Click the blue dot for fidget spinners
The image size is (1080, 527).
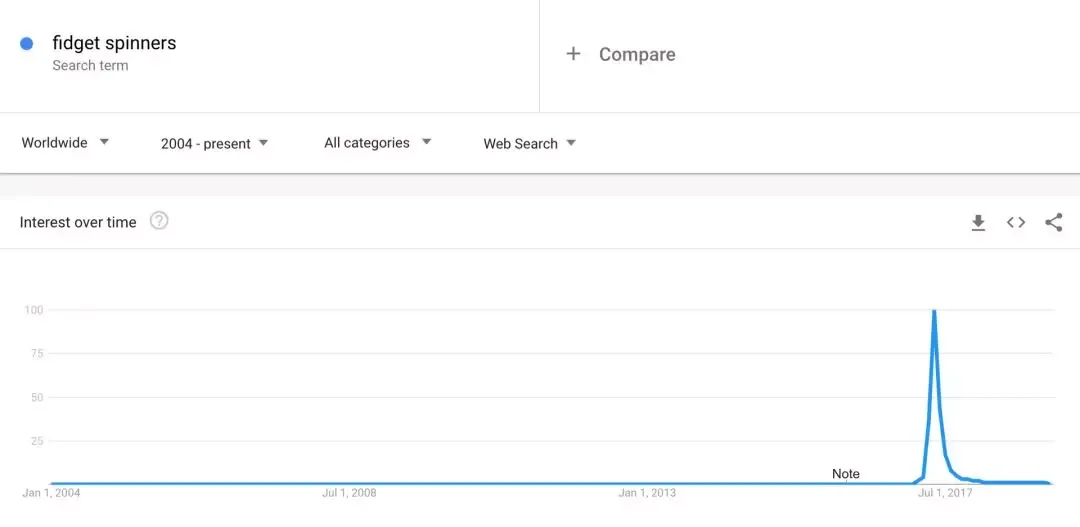[x=27, y=44]
